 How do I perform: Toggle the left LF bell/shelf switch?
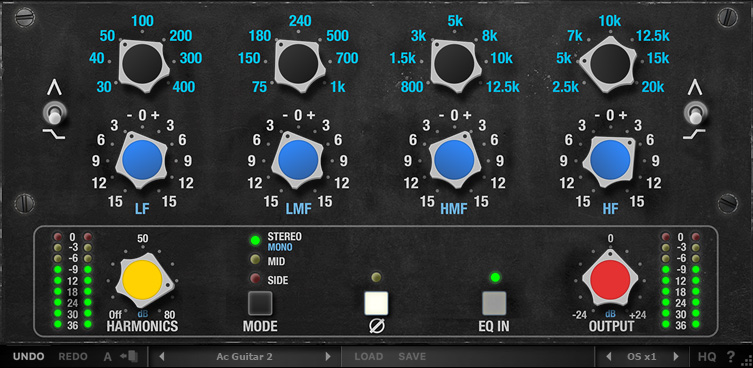click(54, 114)
